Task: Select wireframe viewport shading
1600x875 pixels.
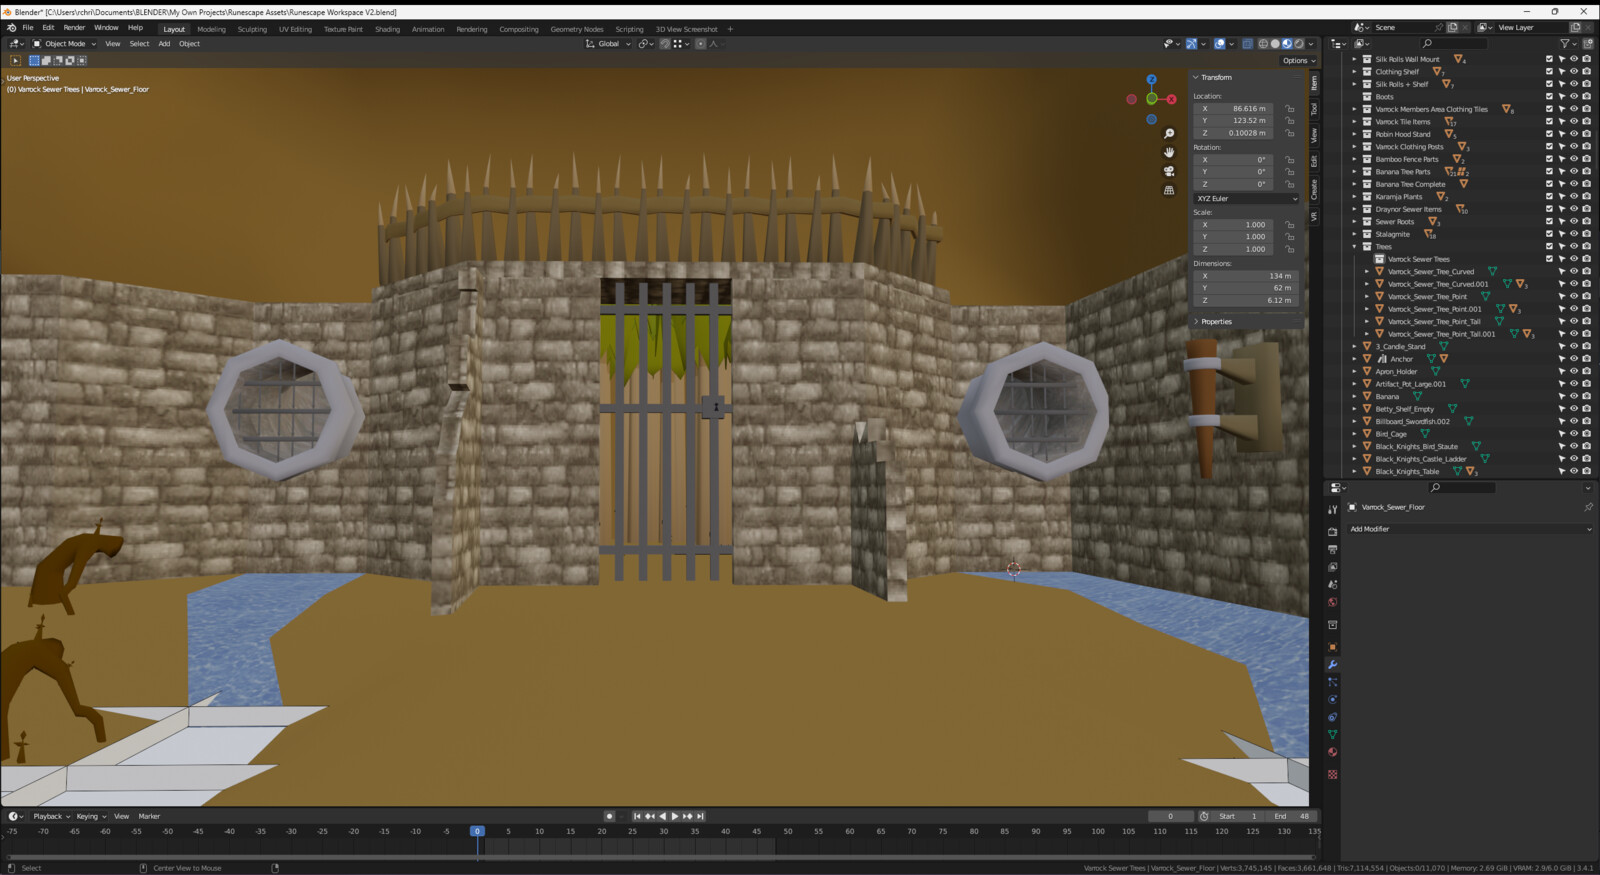Action: tap(1263, 44)
